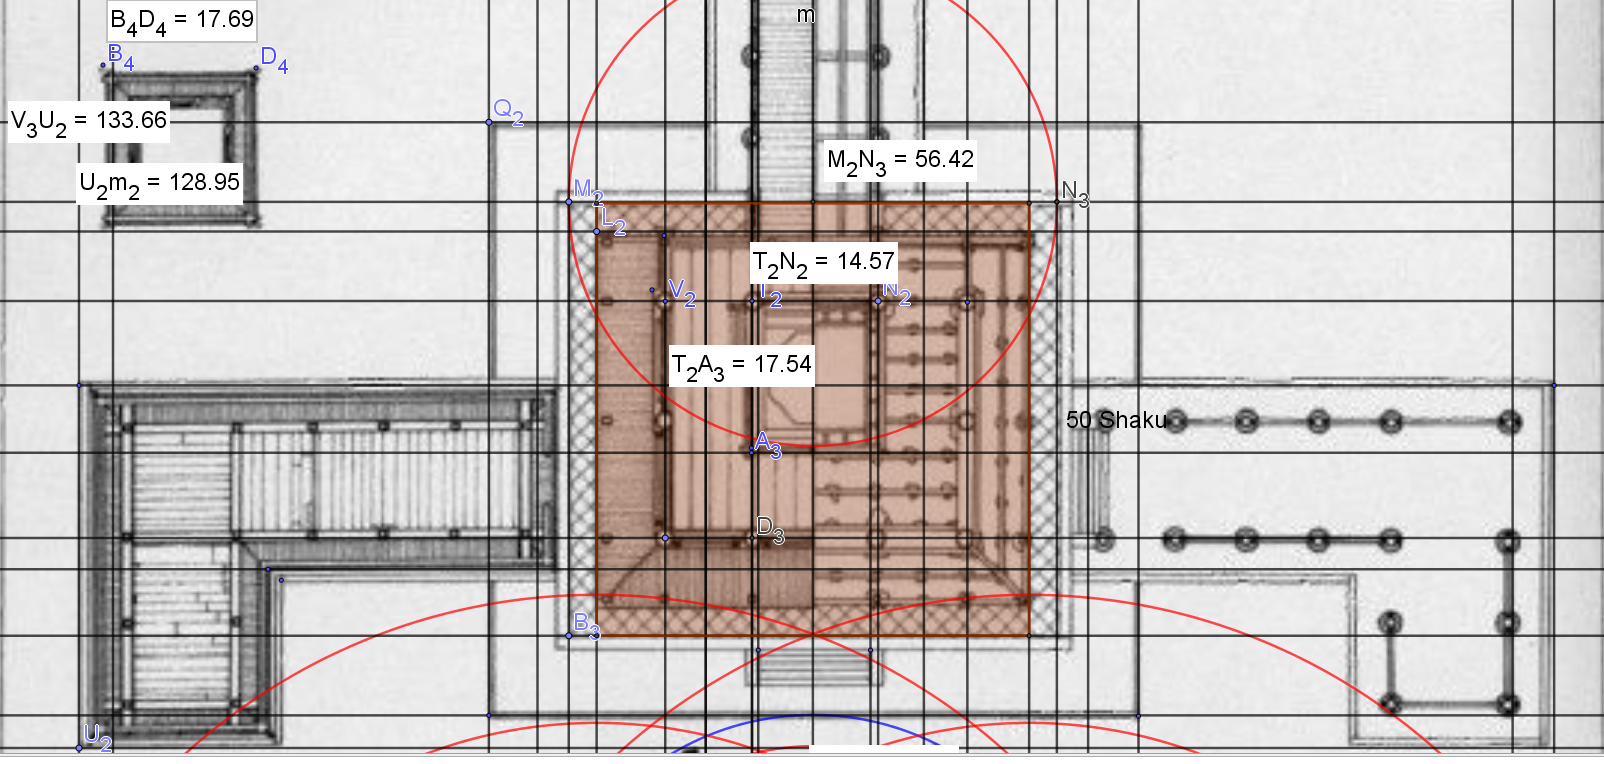Click the line label m at the top
Image resolution: width=1604 pixels, height=764 pixels.
tap(805, 15)
